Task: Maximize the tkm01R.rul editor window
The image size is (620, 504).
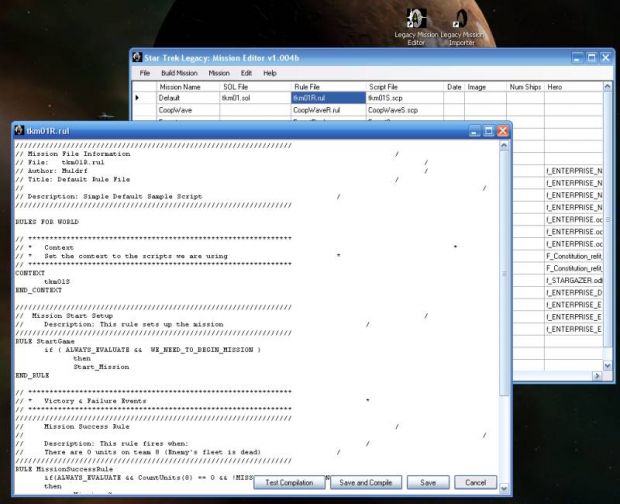Action: pyautogui.click(x=489, y=131)
